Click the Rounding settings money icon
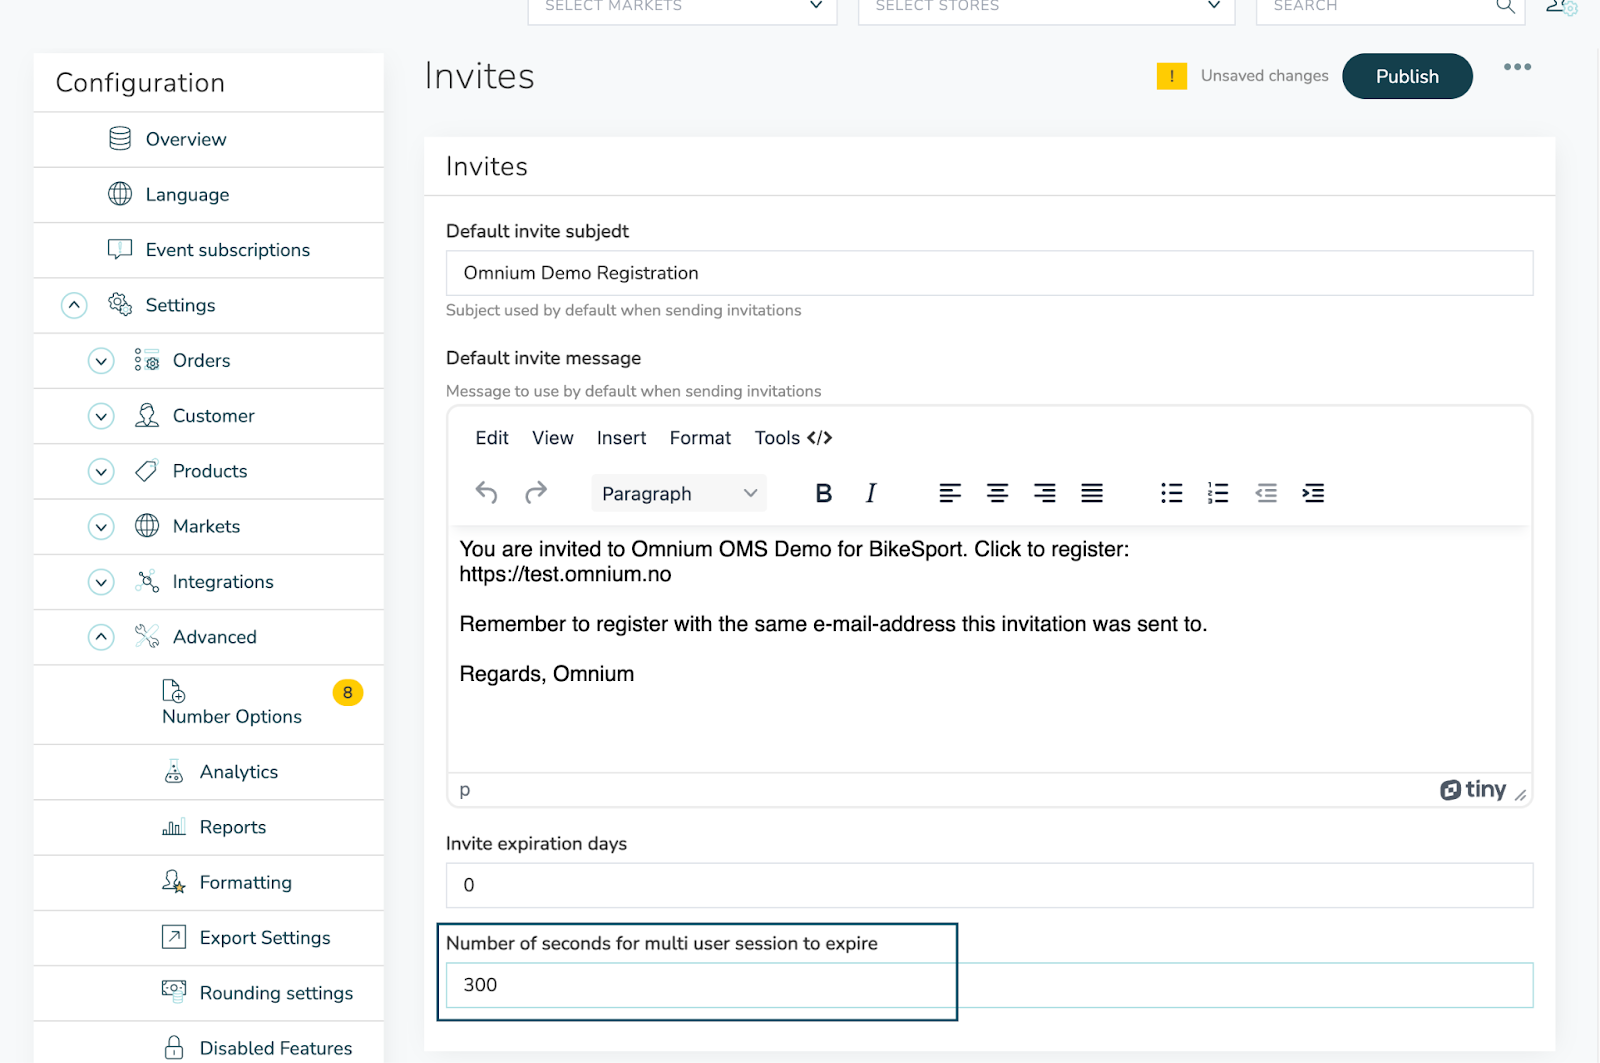This screenshot has width=1600, height=1063. click(x=174, y=991)
